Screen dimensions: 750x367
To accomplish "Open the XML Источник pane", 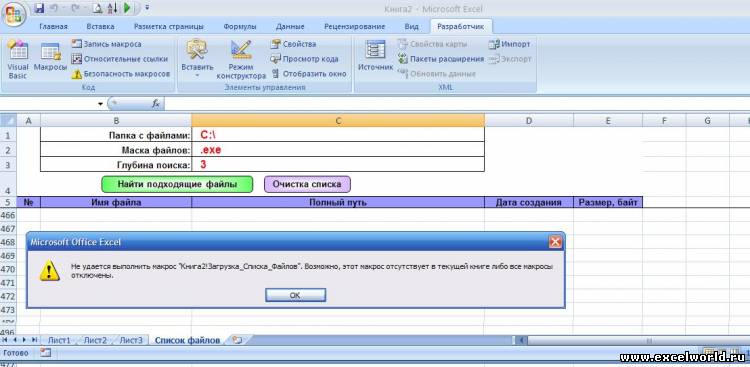I will coord(375,56).
